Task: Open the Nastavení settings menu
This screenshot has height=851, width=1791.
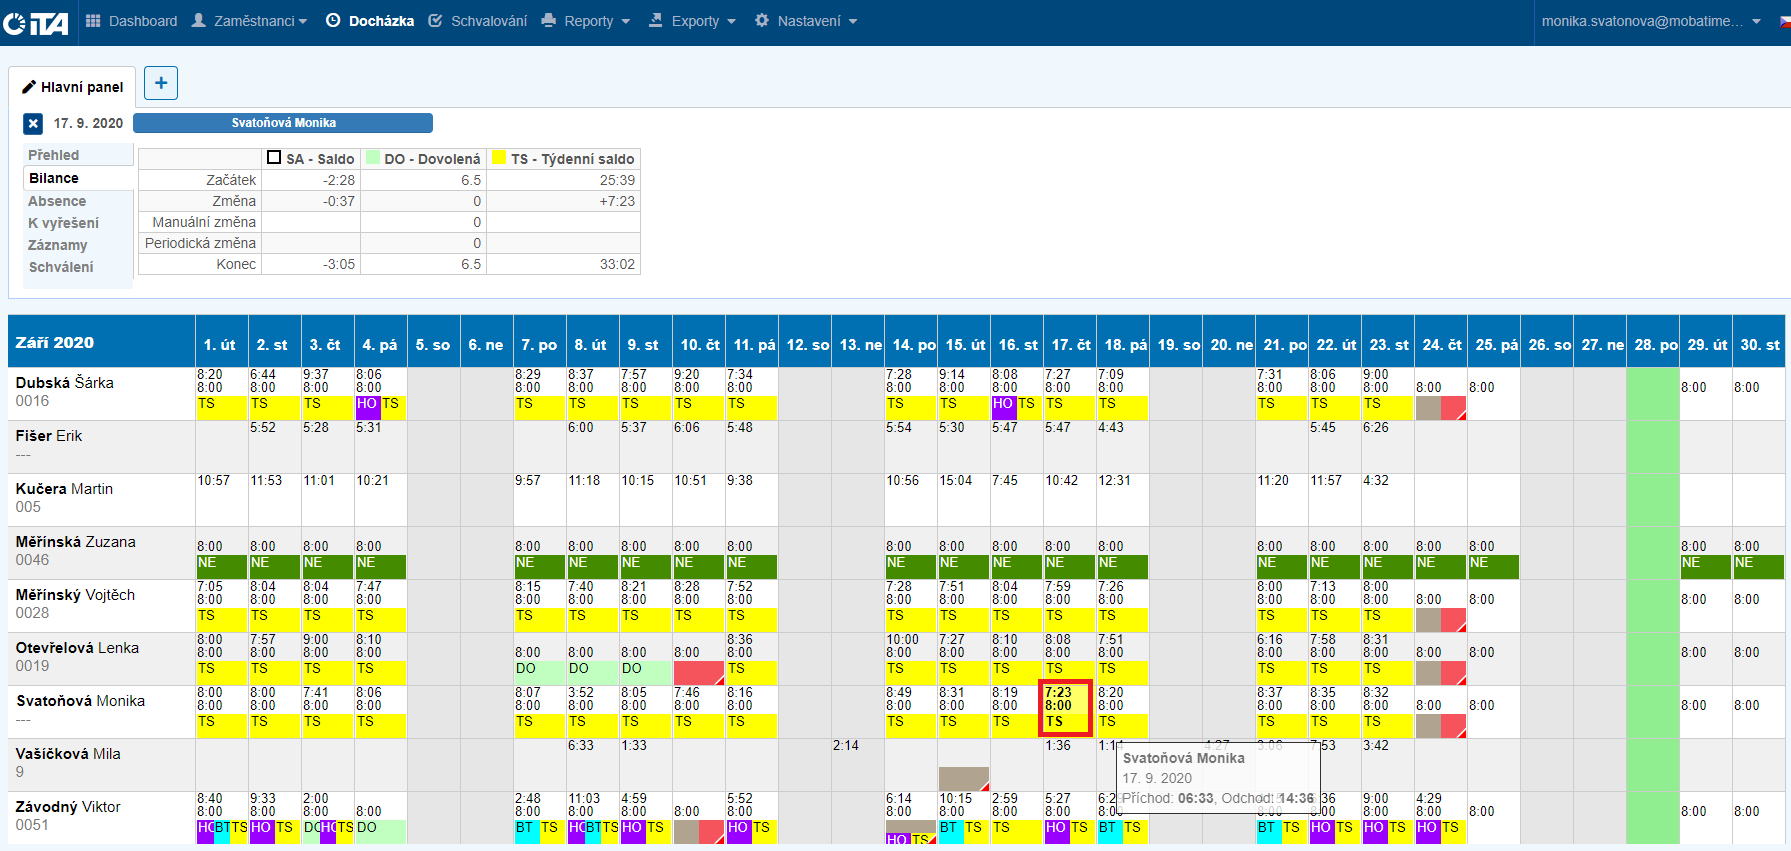Action: click(x=806, y=21)
